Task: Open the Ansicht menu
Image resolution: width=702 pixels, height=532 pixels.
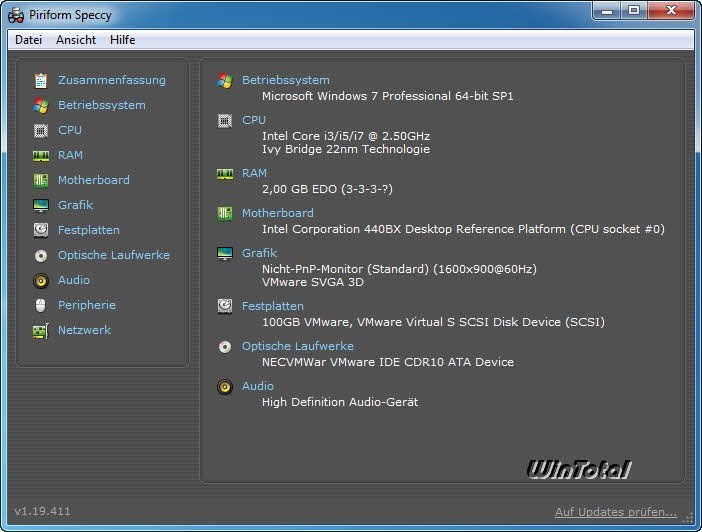Action: coord(76,40)
